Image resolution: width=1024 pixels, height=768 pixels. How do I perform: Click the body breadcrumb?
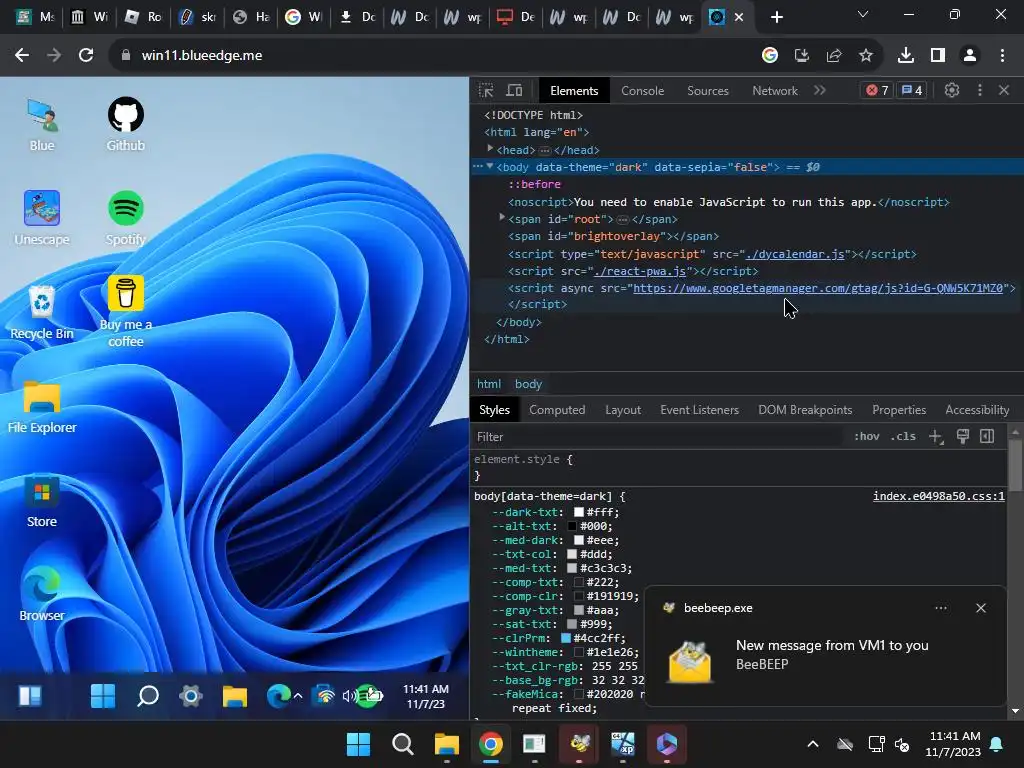pyautogui.click(x=528, y=384)
